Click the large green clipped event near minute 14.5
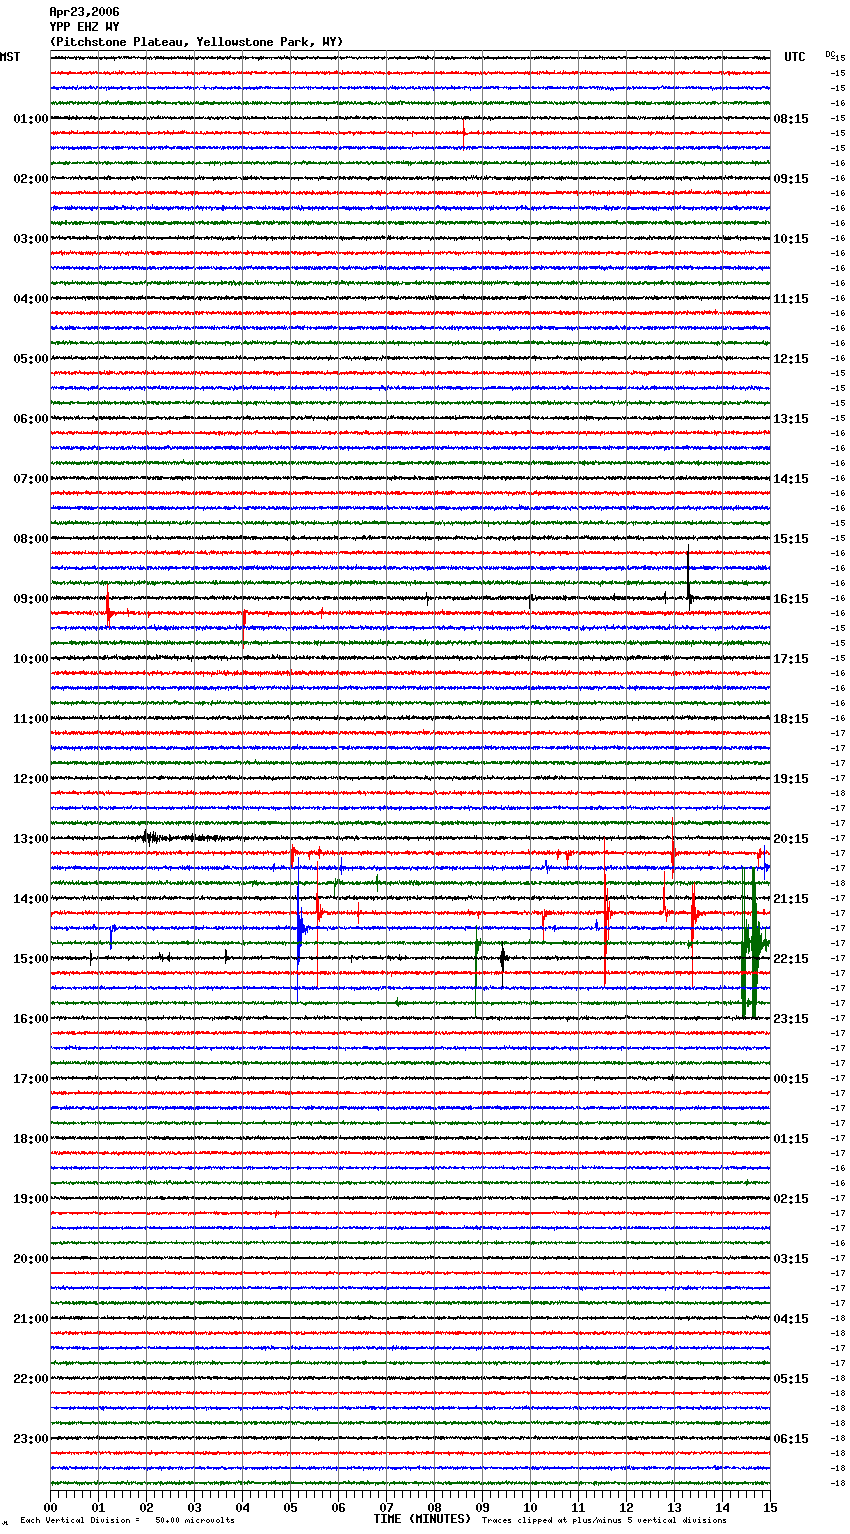Viewport: 850px width, 1534px height. click(752, 943)
